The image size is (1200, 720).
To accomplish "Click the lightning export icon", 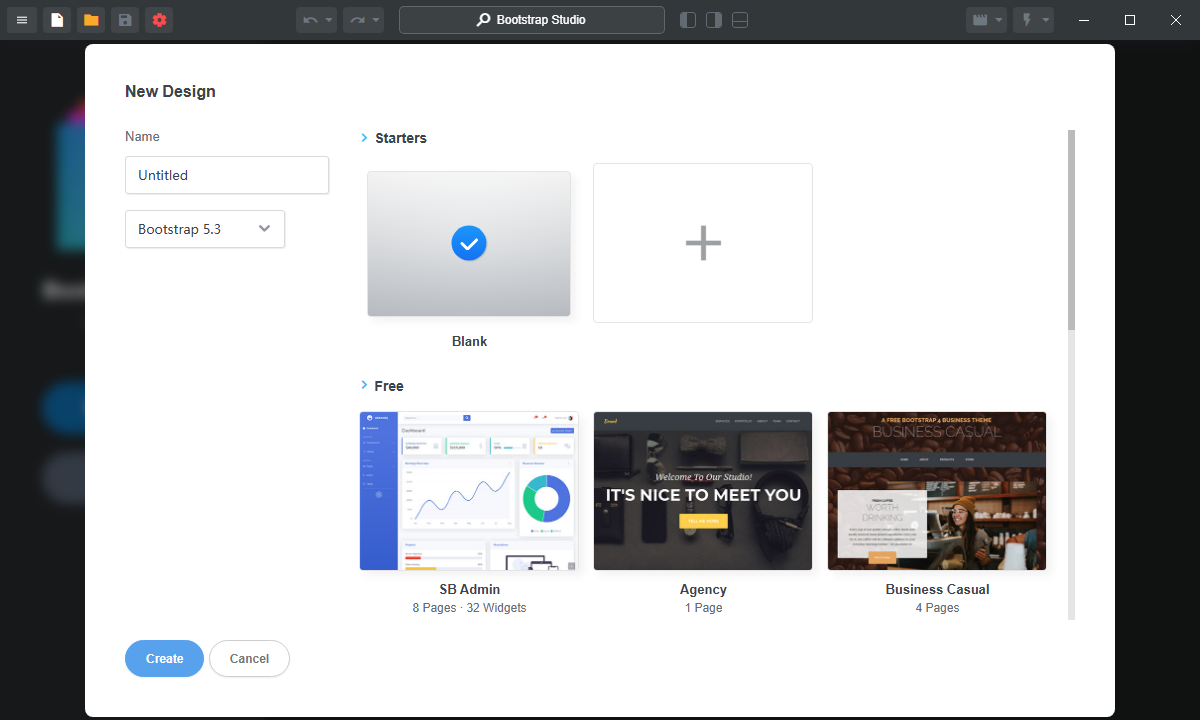I will [1027, 19].
